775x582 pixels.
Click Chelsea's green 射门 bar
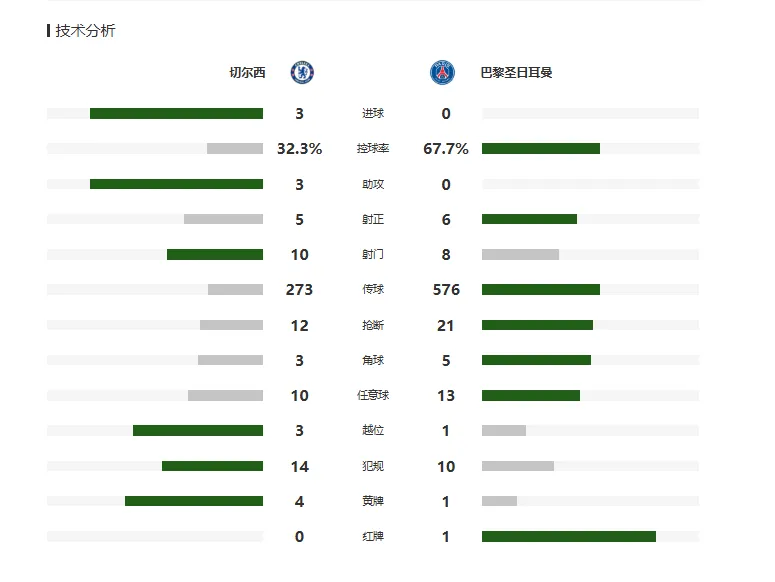click(x=215, y=254)
